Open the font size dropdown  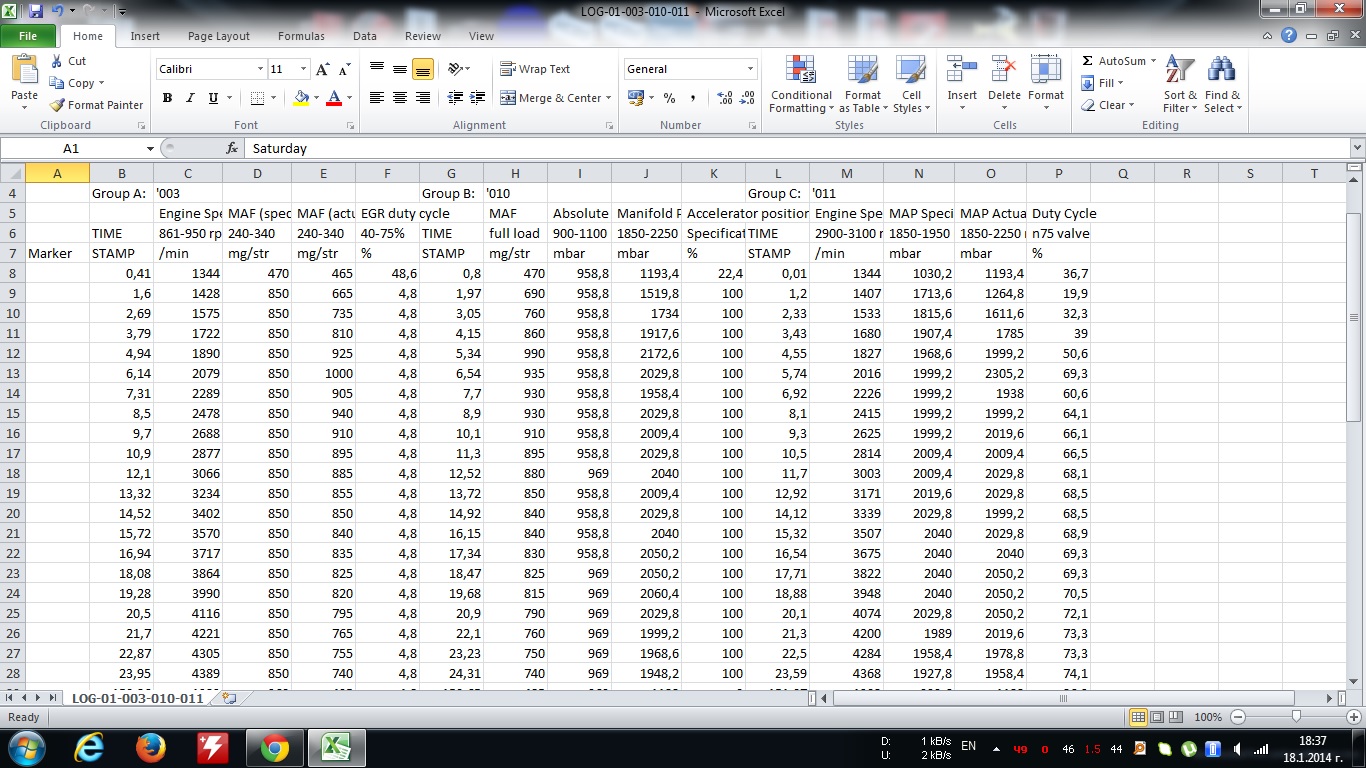tap(303, 69)
